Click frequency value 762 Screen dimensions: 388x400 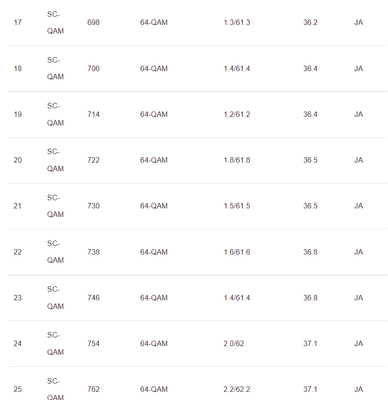(93, 389)
